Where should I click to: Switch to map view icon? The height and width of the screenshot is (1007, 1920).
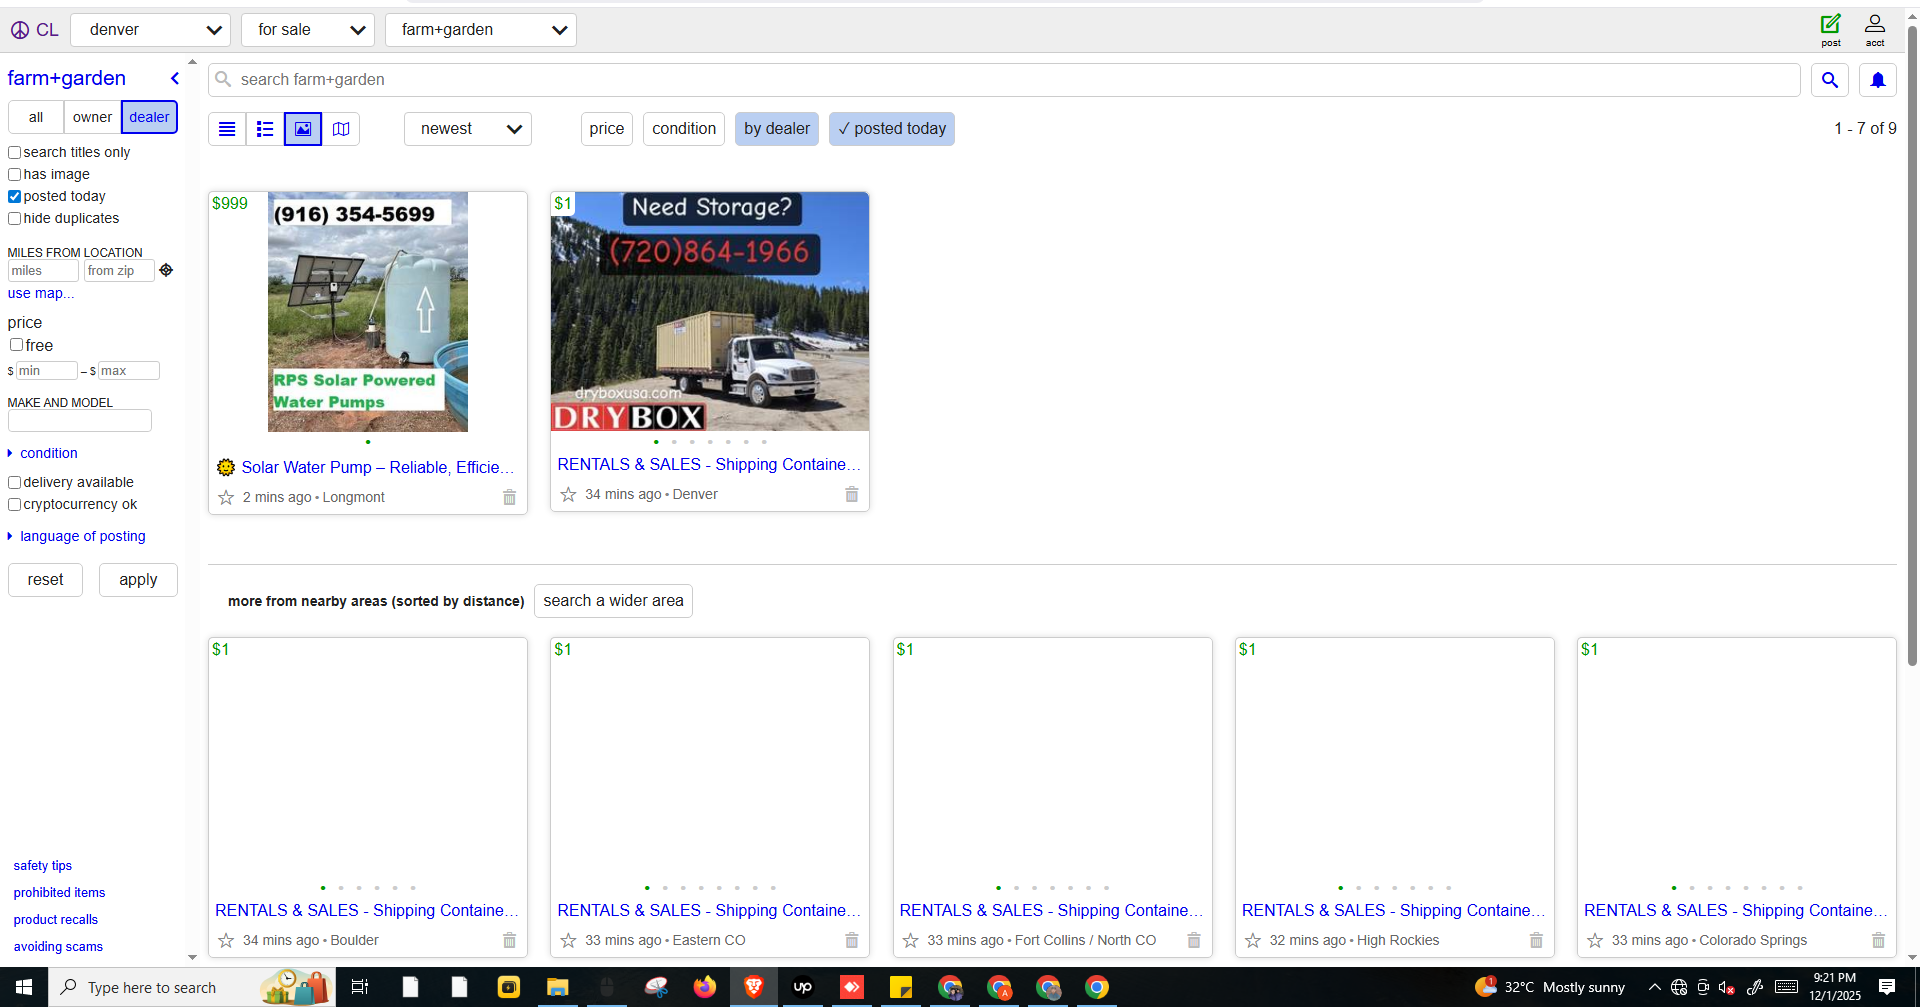341,129
